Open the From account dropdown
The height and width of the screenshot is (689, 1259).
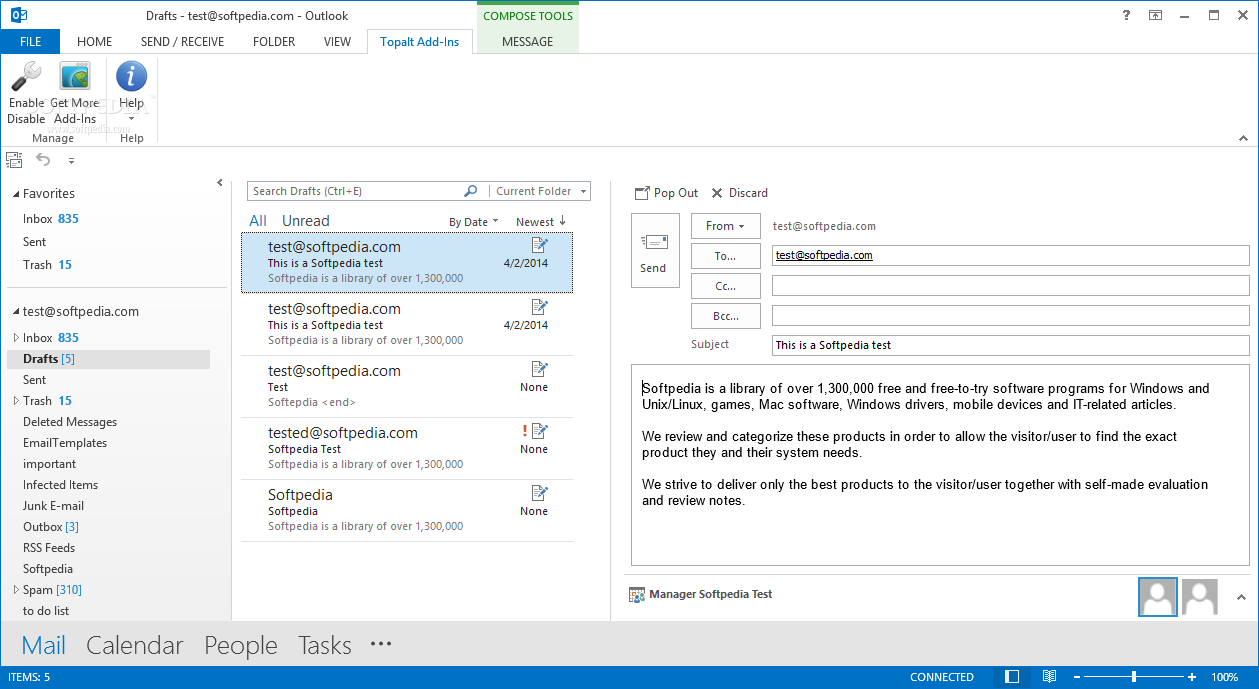coord(726,226)
